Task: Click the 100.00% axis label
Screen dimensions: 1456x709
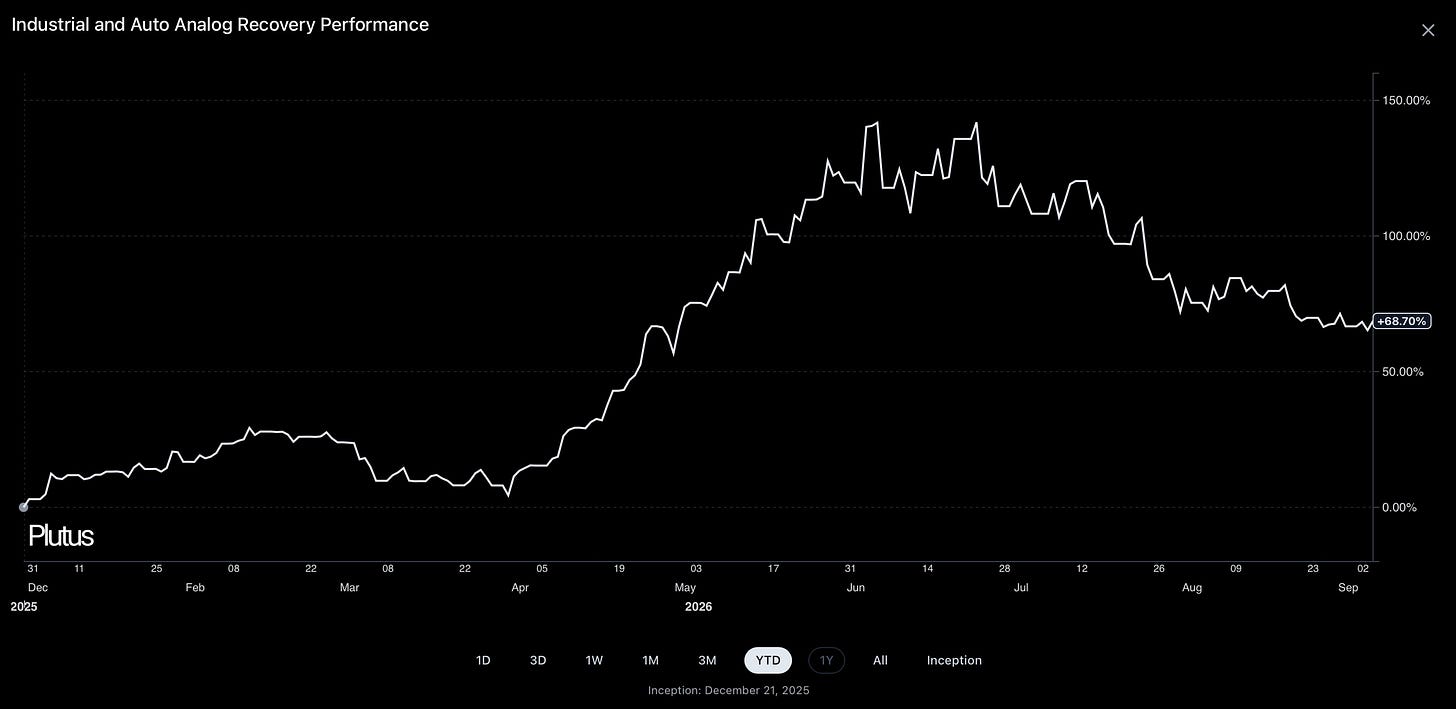Action: coord(1405,236)
